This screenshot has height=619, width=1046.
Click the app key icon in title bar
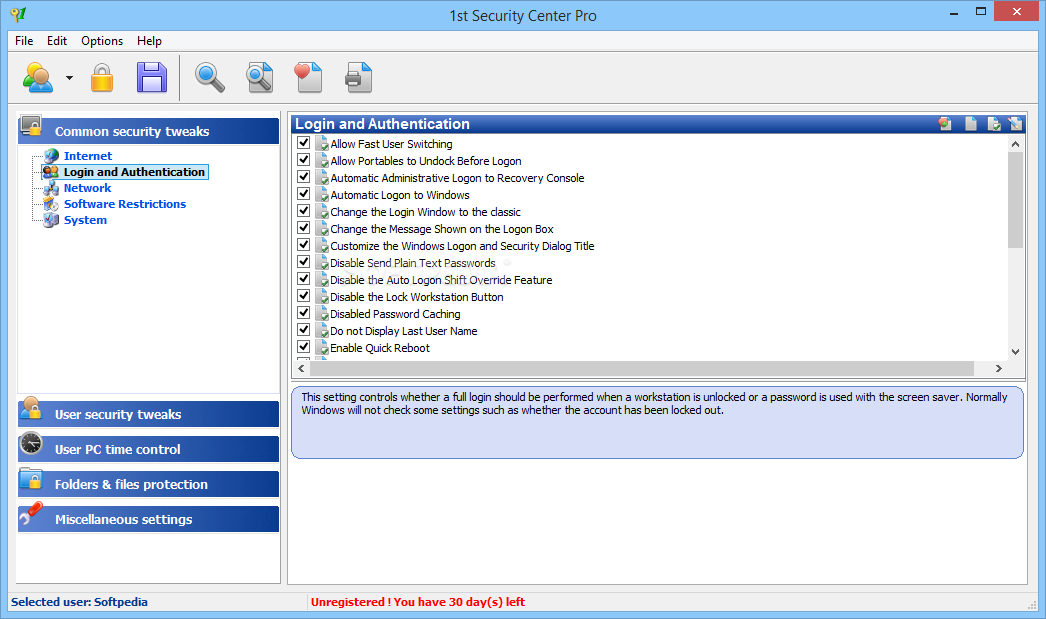pyautogui.click(x=18, y=14)
